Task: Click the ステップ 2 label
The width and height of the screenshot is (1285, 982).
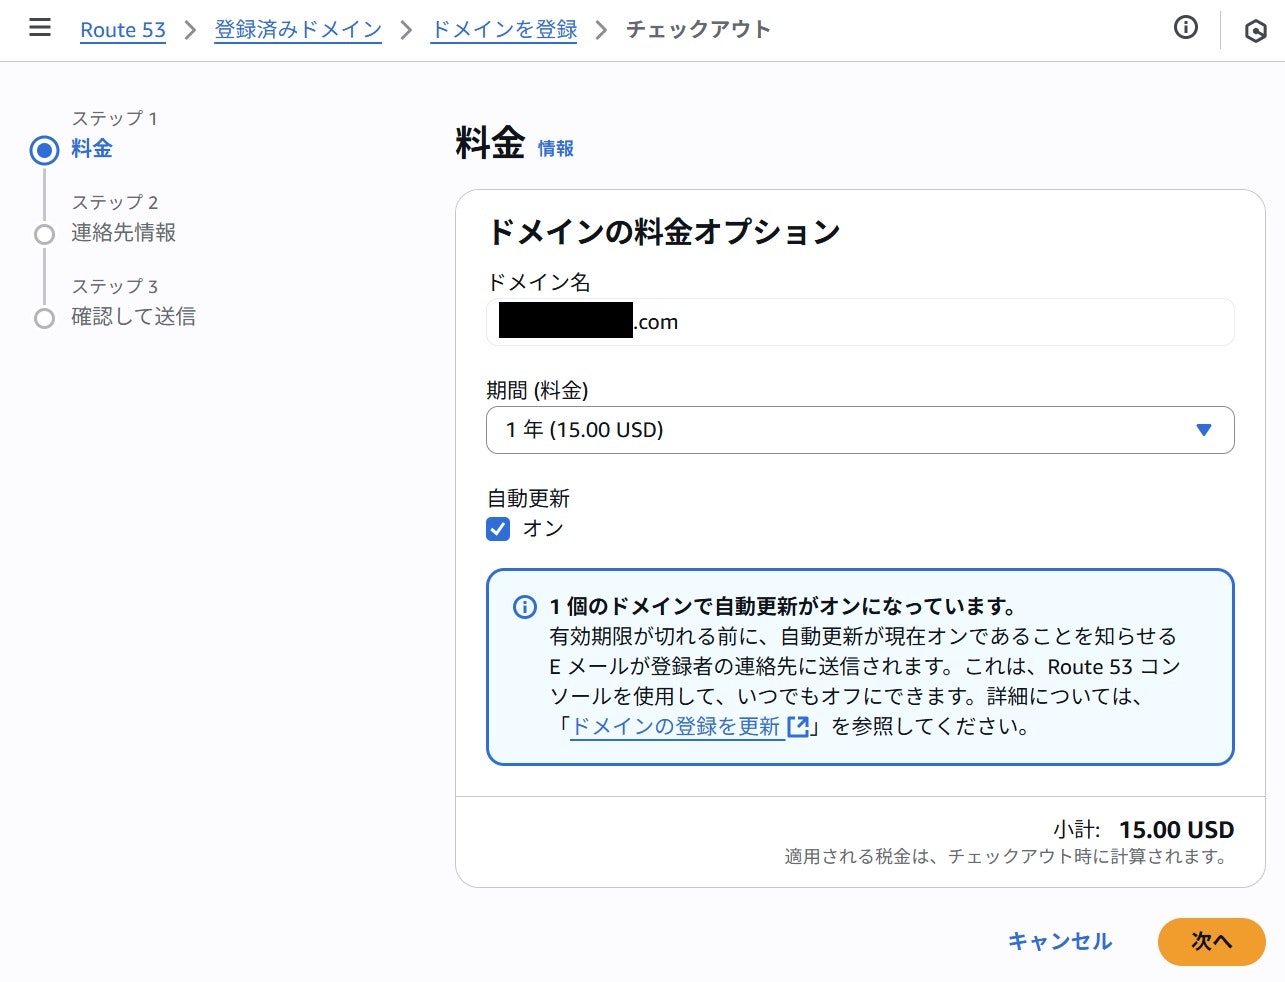Action: click(114, 203)
